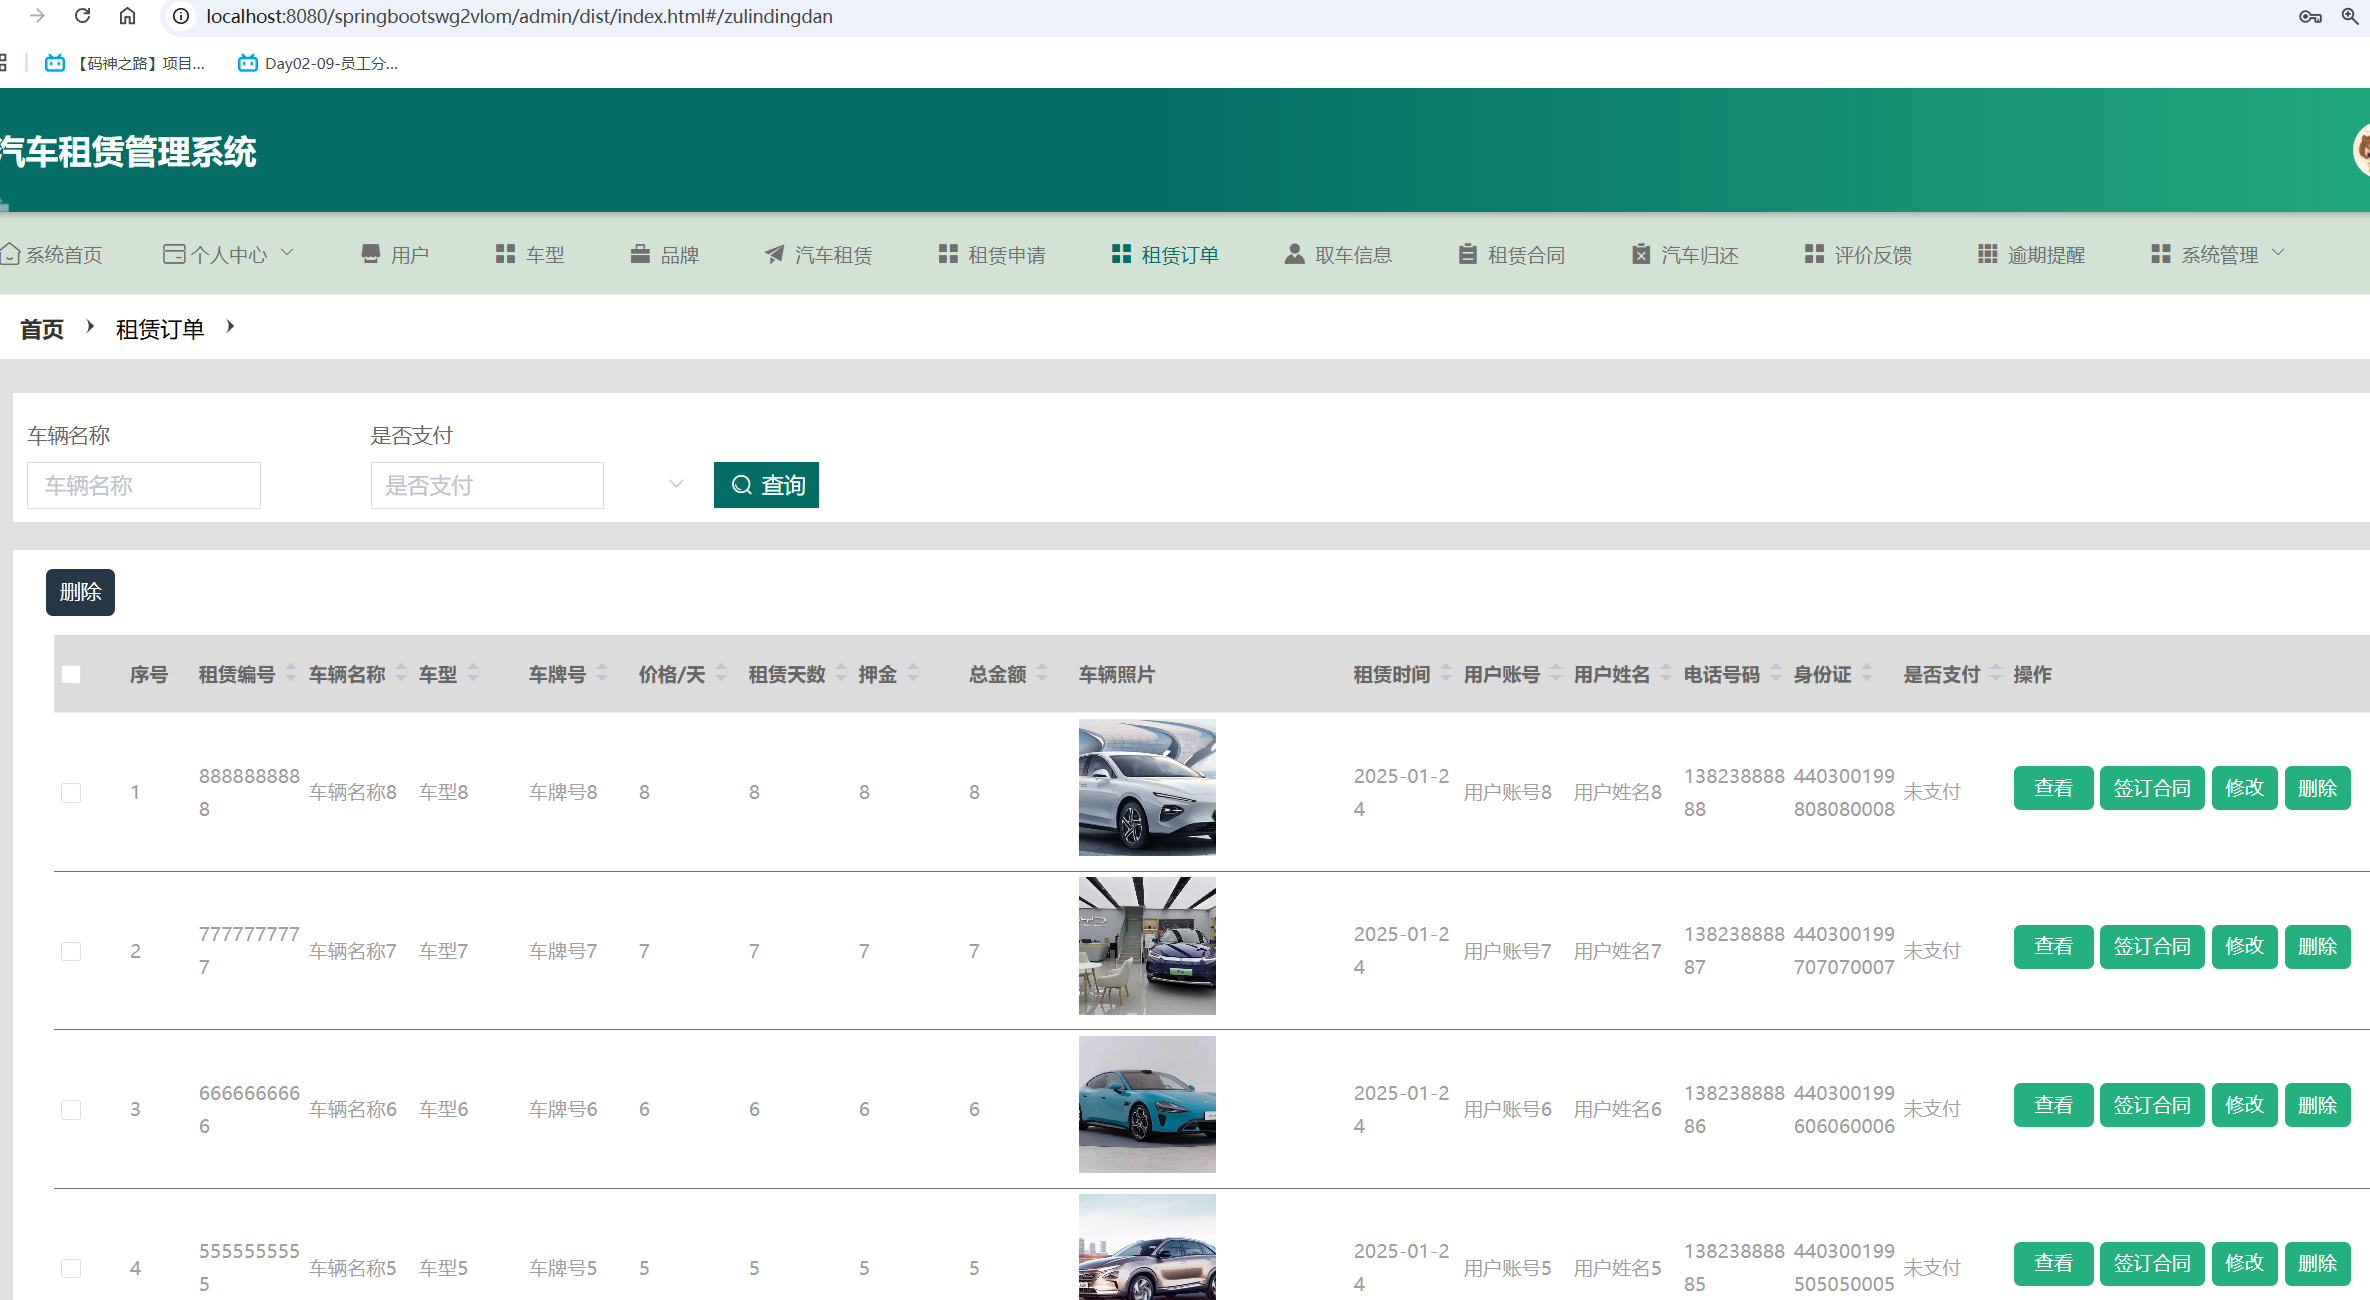Click the browser reload icon

click(83, 16)
